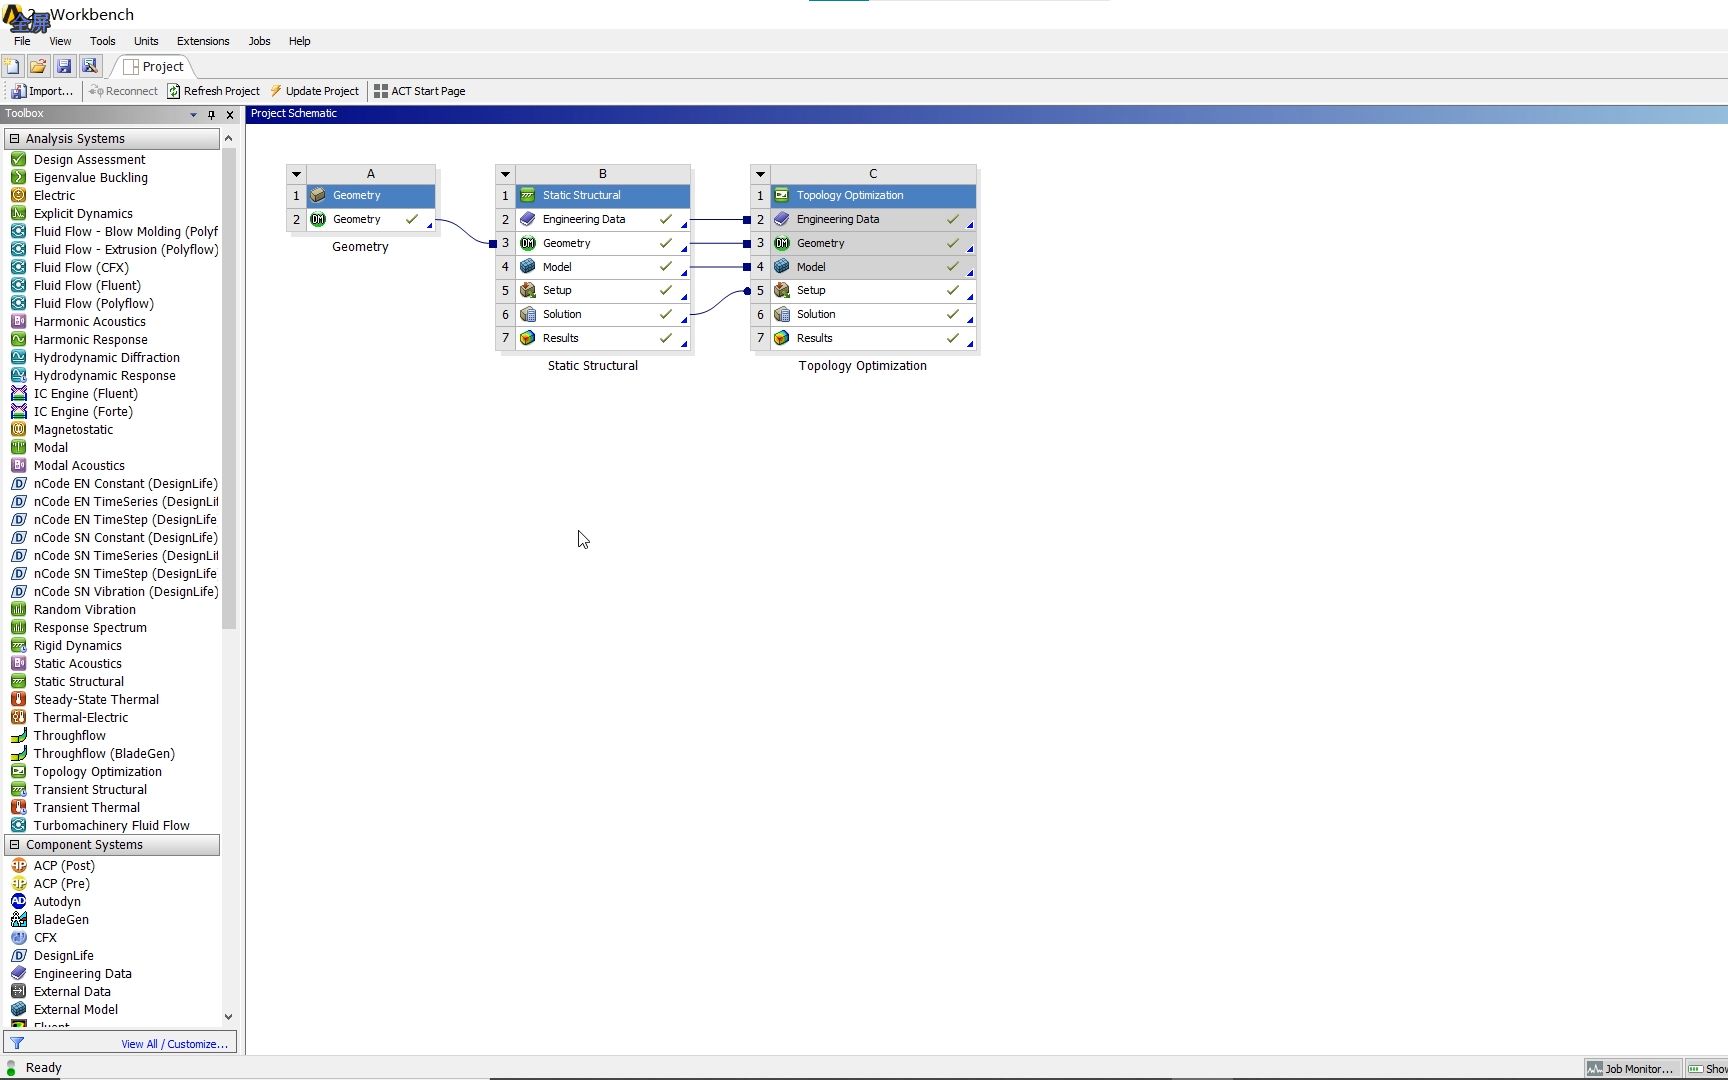The image size is (1728, 1080).
Task: Click Toolbox scrollbar up arrow
Action: pyautogui.click(x=228, y=138)
